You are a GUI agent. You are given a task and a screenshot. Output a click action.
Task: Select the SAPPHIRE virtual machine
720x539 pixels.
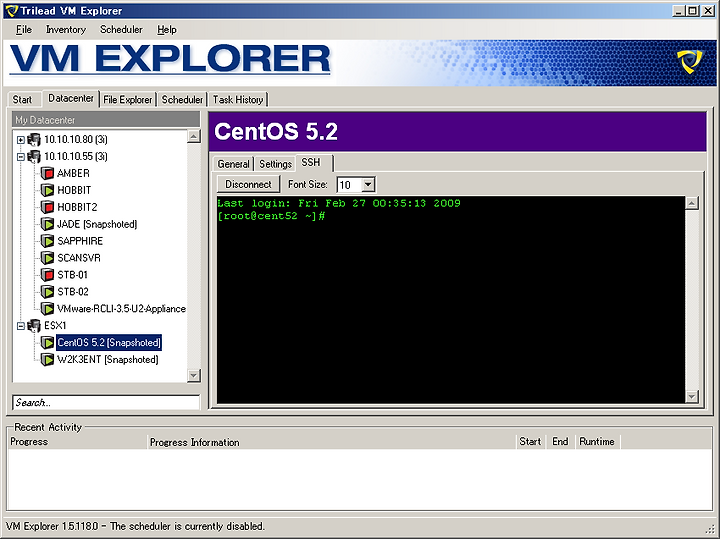[80, 241]
